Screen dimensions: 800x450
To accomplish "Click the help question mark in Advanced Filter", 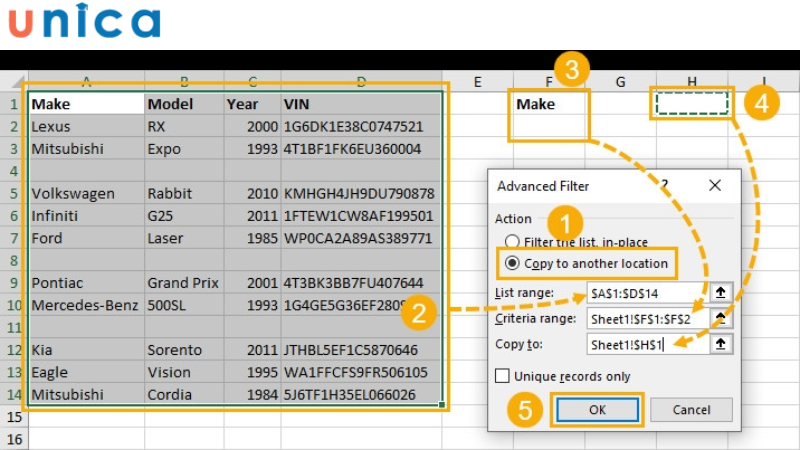I will click(662, 185).
